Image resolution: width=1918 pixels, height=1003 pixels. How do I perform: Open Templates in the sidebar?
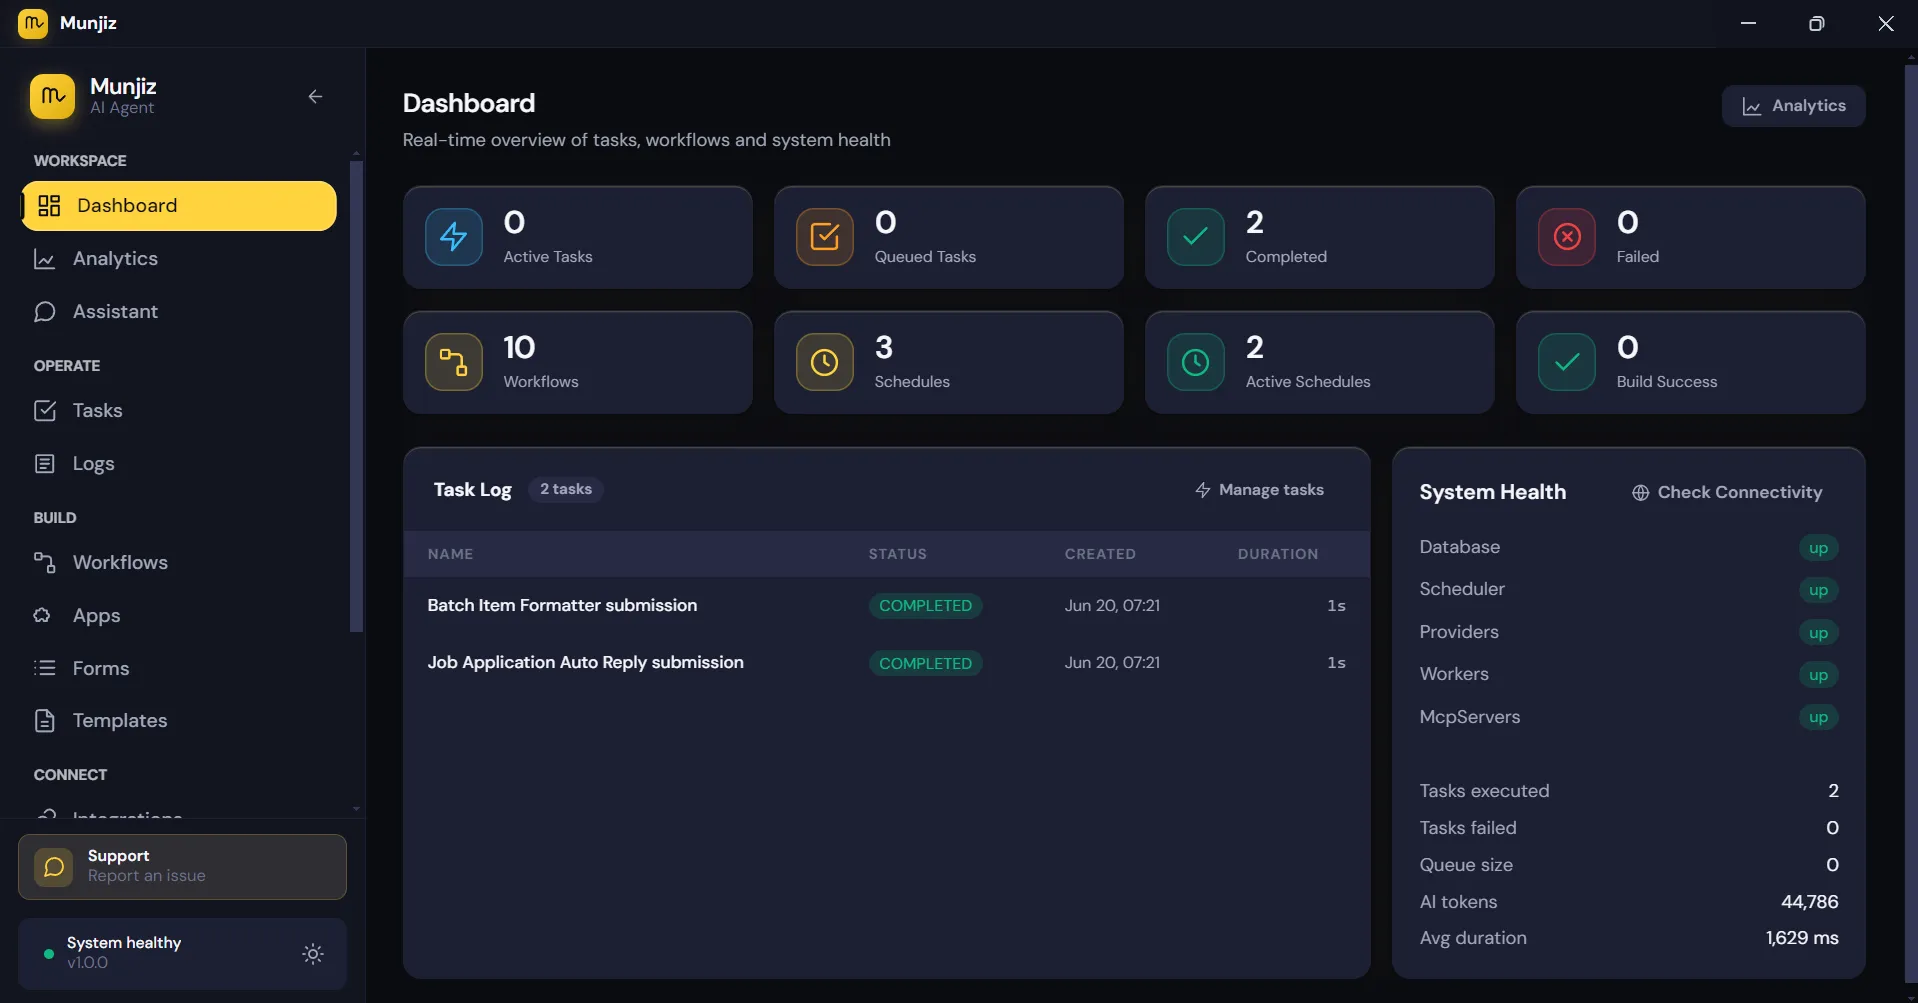[179, 721]
